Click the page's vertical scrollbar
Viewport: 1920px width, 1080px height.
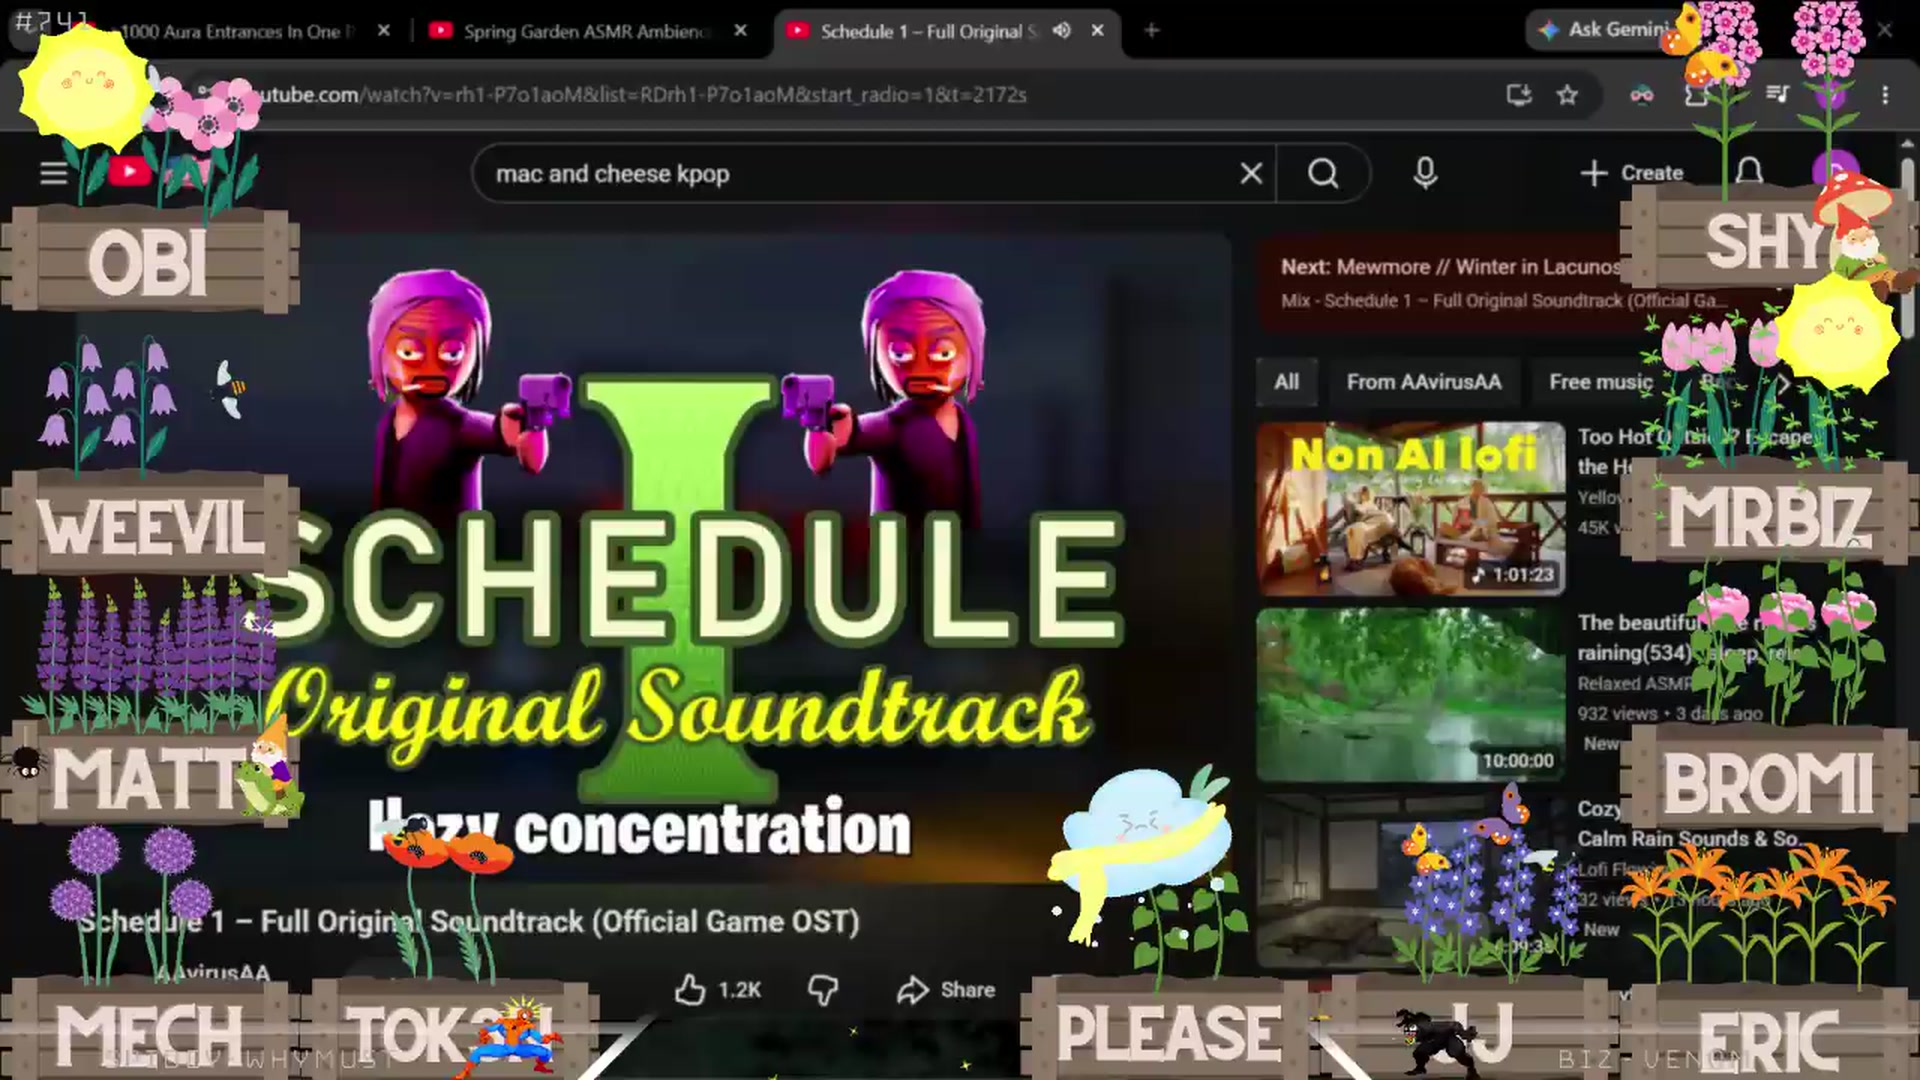click(x=1908, y=250)
